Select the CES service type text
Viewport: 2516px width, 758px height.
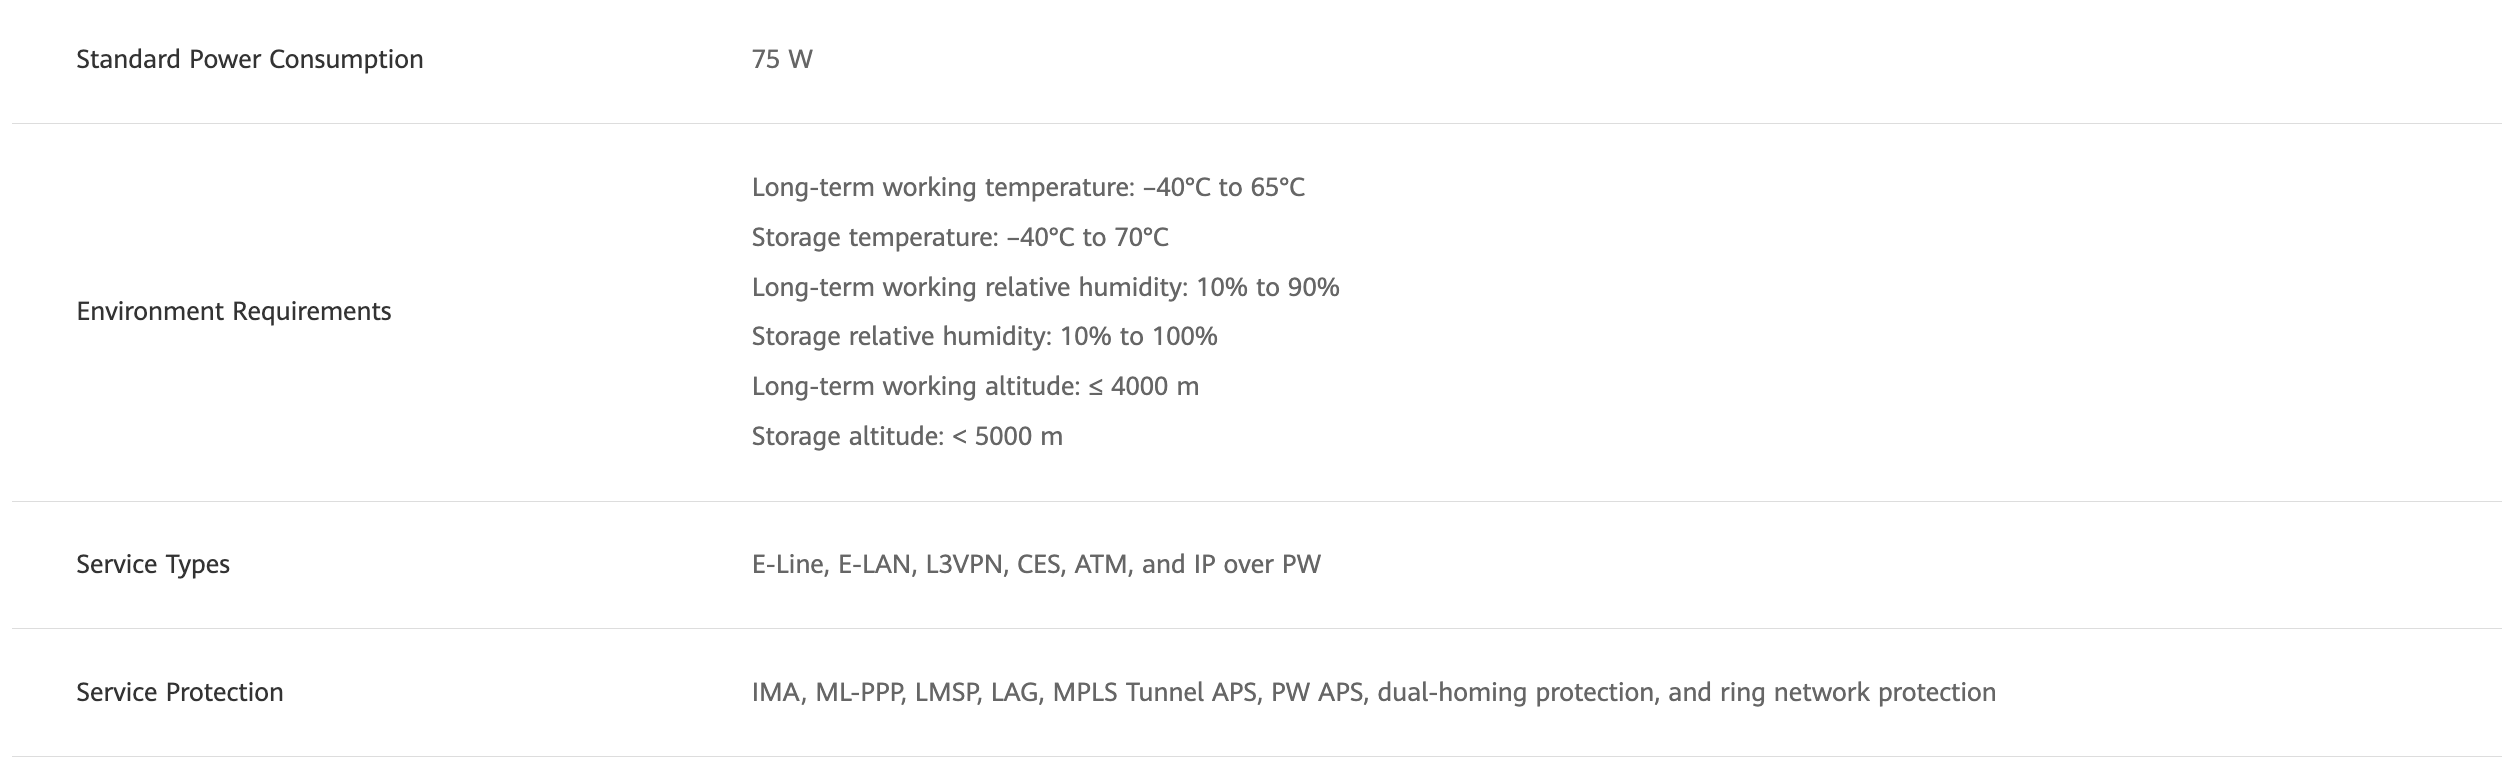1038,565
